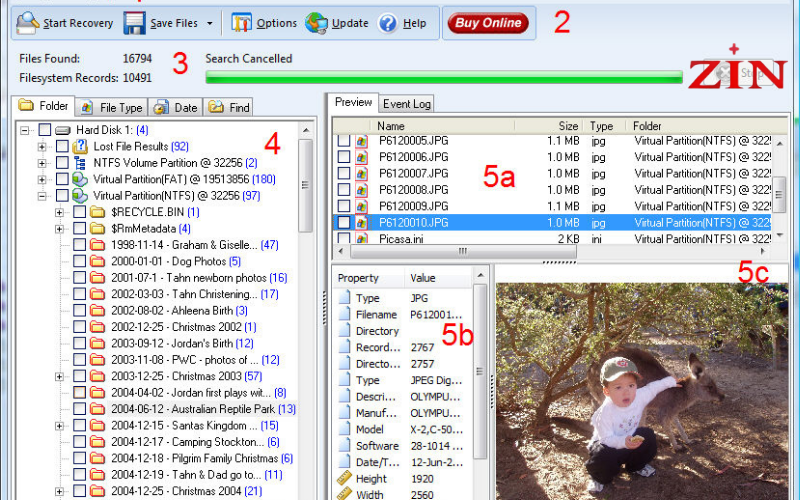Check the 2003-09-12 Jordan's Birth box

click(79, 343)
